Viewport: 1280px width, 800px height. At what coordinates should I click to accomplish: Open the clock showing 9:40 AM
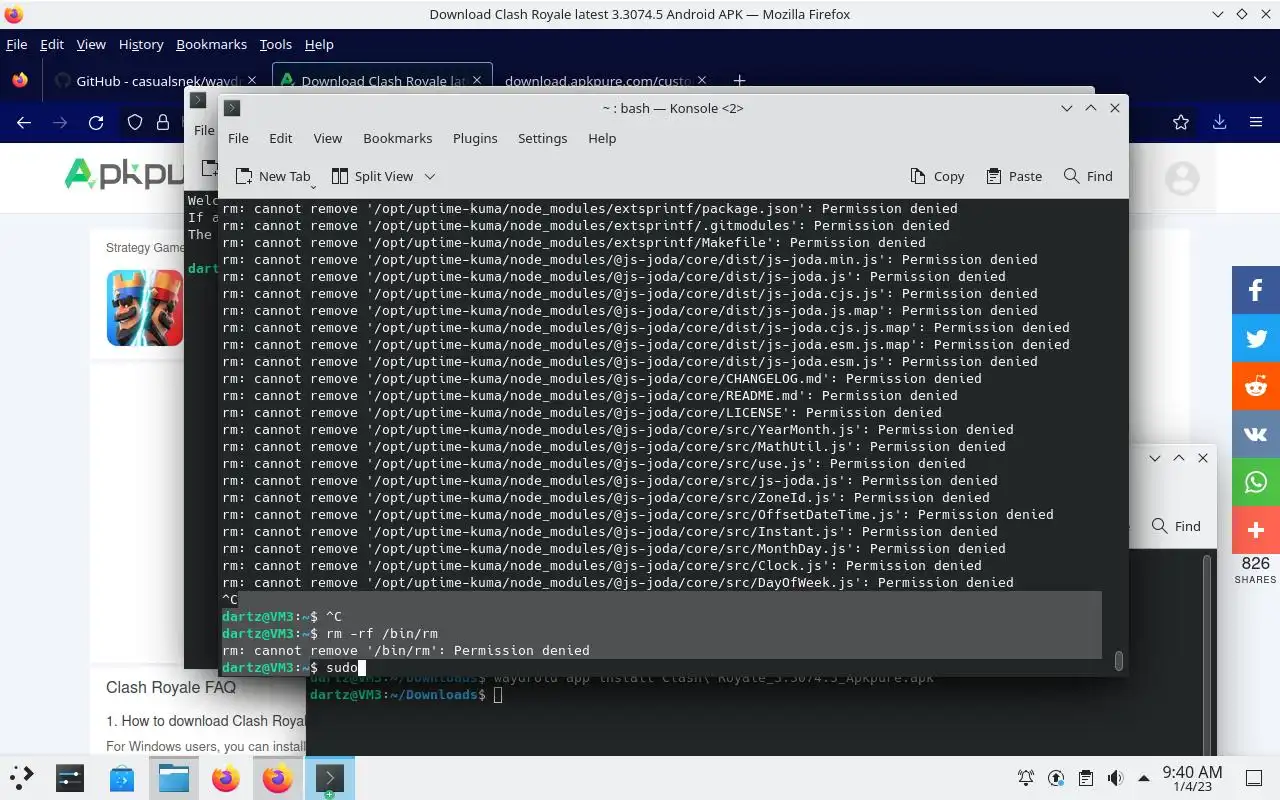[x=1192, y=778]
